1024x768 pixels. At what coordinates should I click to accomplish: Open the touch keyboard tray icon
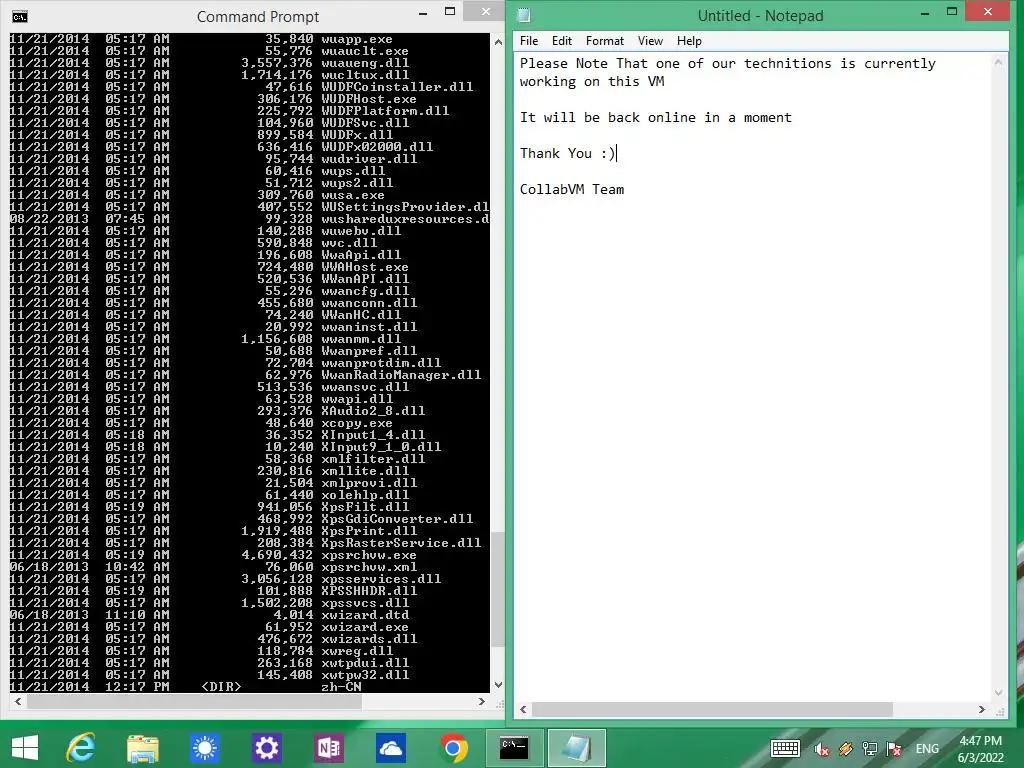[785, 748]
